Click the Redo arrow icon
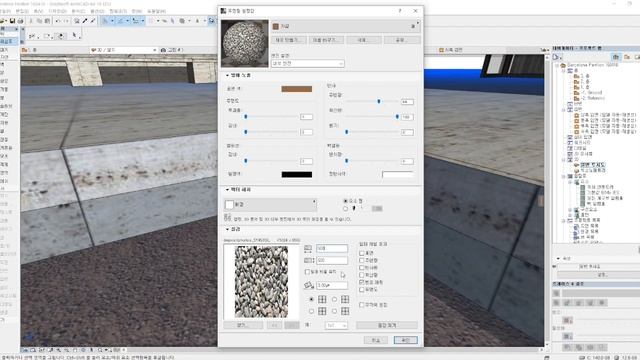640x360 pixels. coord(66,21)
